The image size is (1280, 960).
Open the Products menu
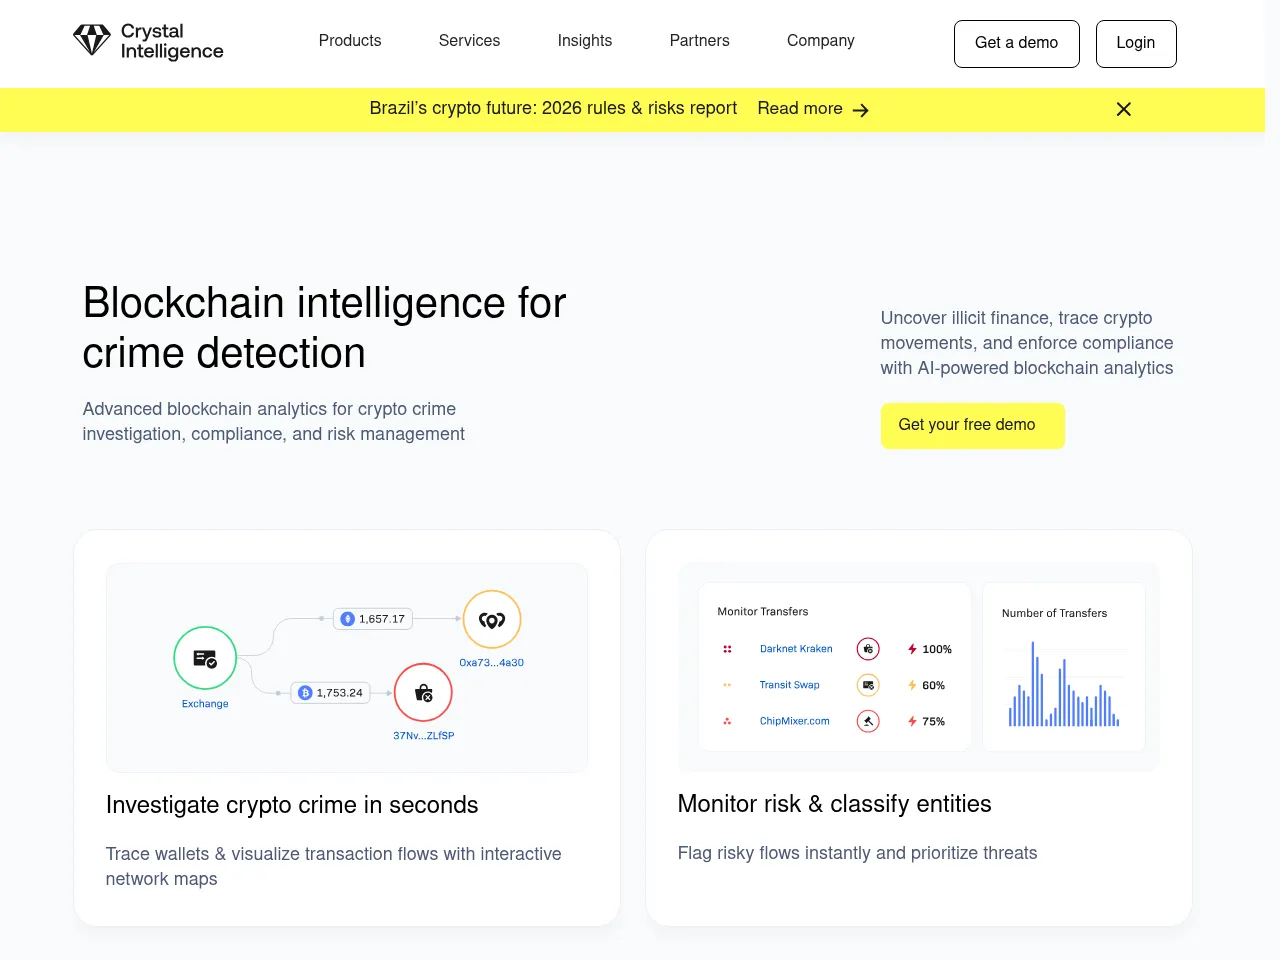point(350,41)
